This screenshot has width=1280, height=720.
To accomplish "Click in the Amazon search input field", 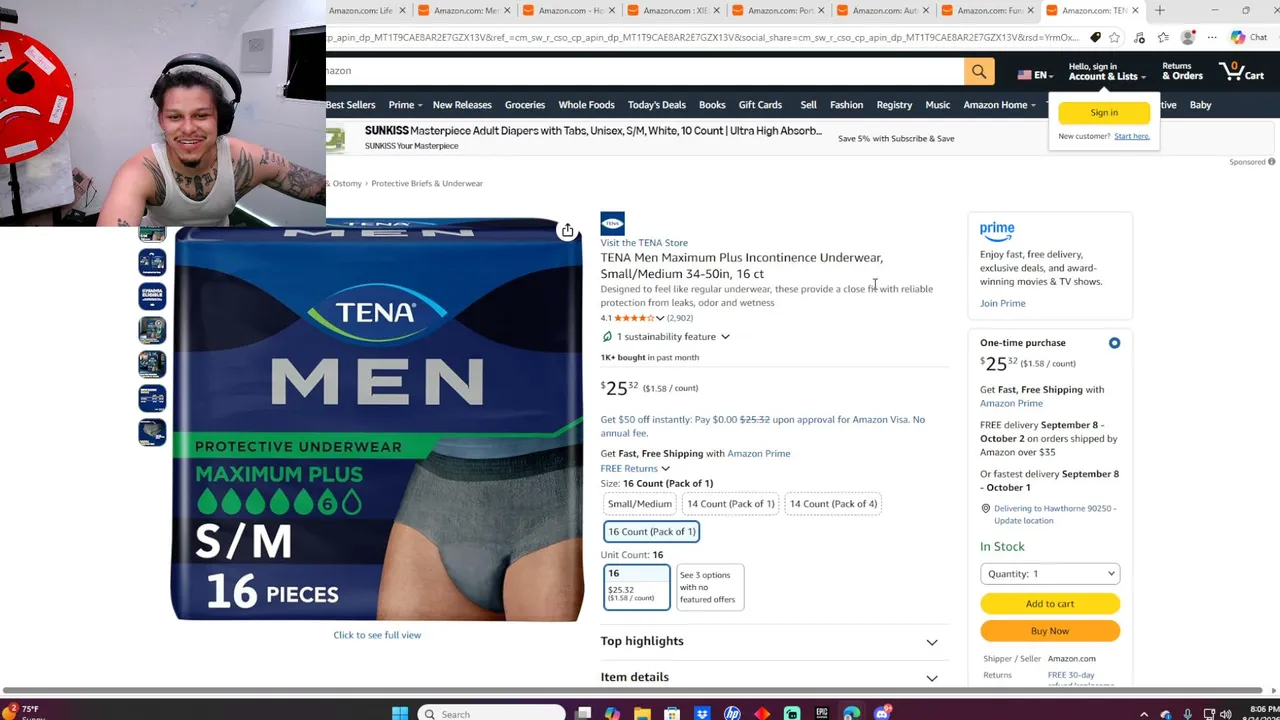I will click(645, 71).
